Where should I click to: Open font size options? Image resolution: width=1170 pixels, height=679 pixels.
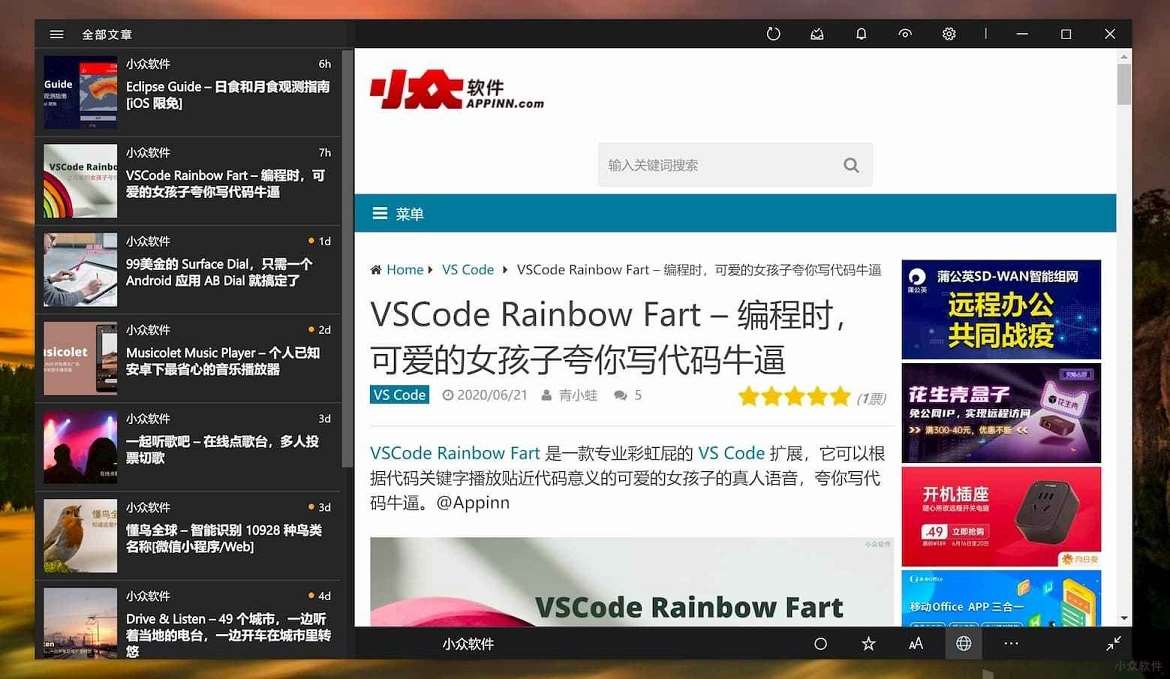916,643
